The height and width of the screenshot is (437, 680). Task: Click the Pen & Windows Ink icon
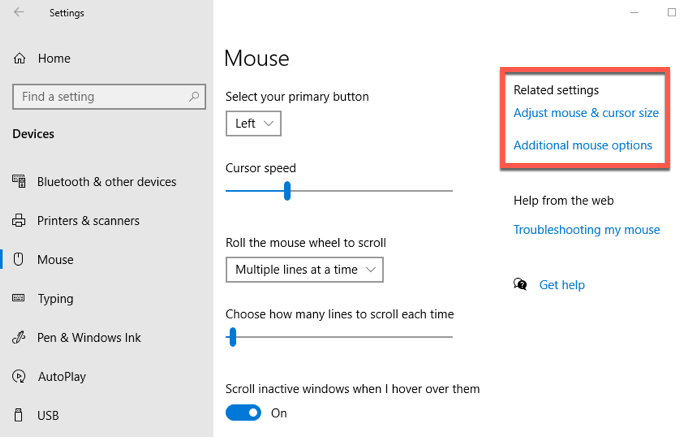coord(19,338)
